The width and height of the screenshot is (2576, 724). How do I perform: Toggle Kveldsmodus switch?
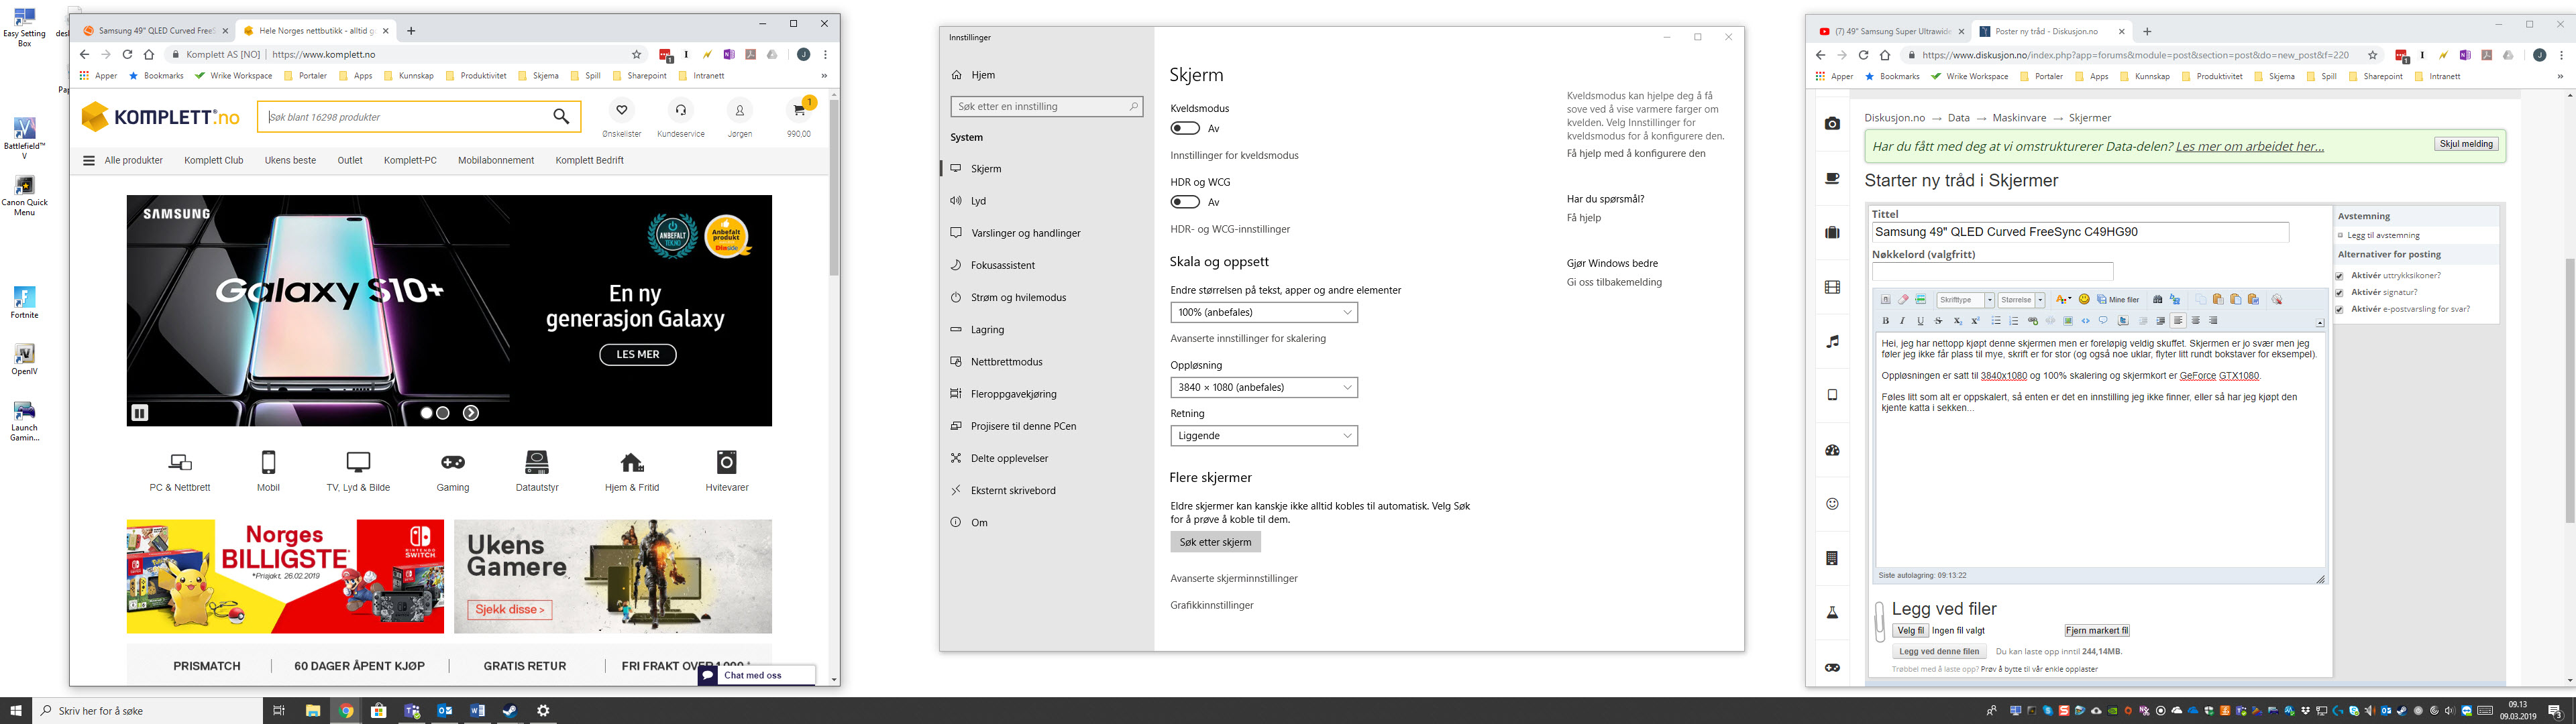pos(1185,128)
